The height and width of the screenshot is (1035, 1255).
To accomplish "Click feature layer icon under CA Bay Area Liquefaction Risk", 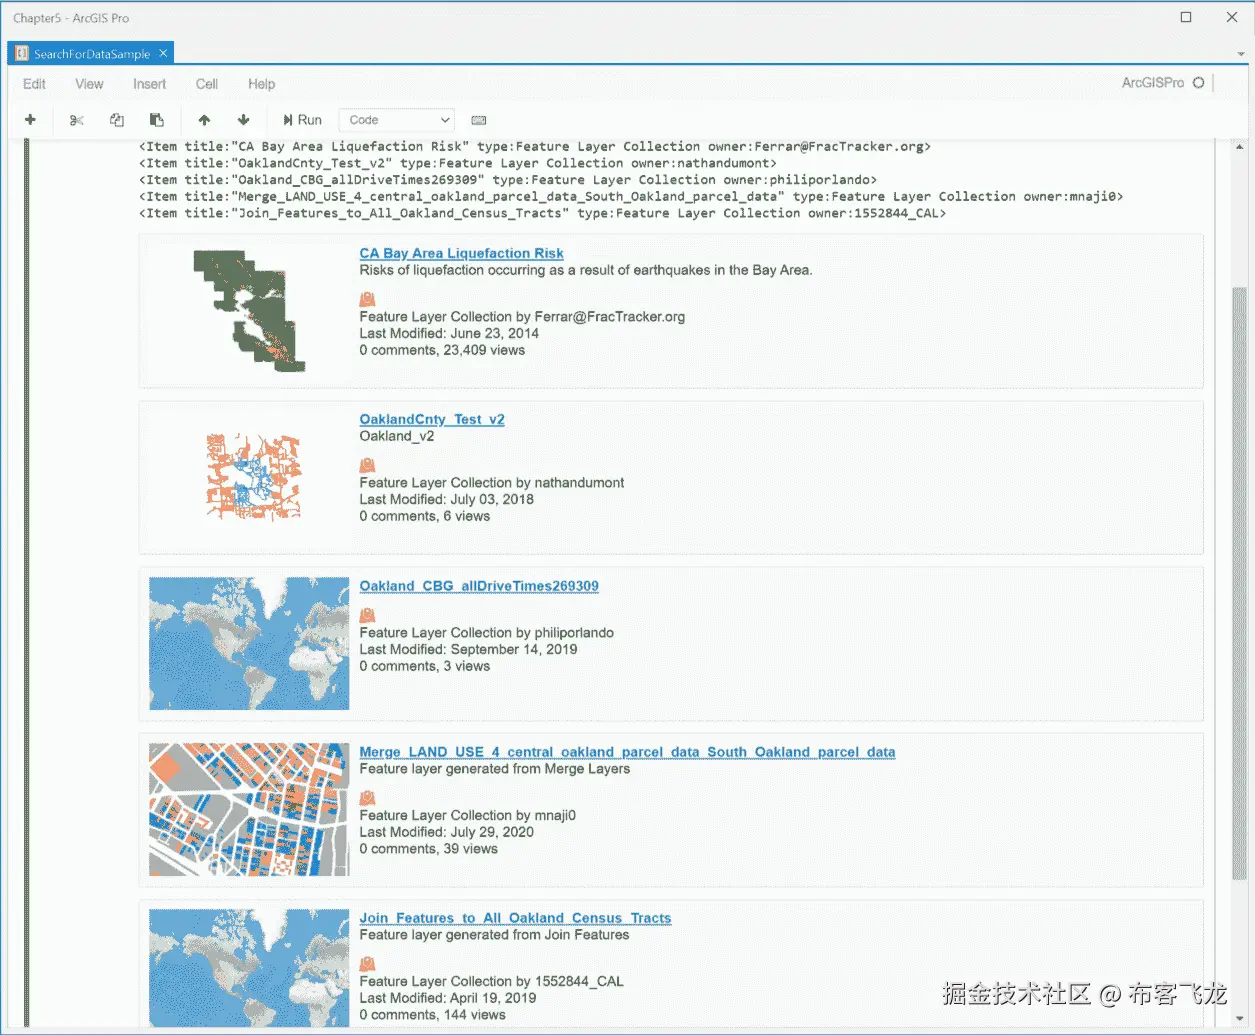I will [x=367, y=299].
